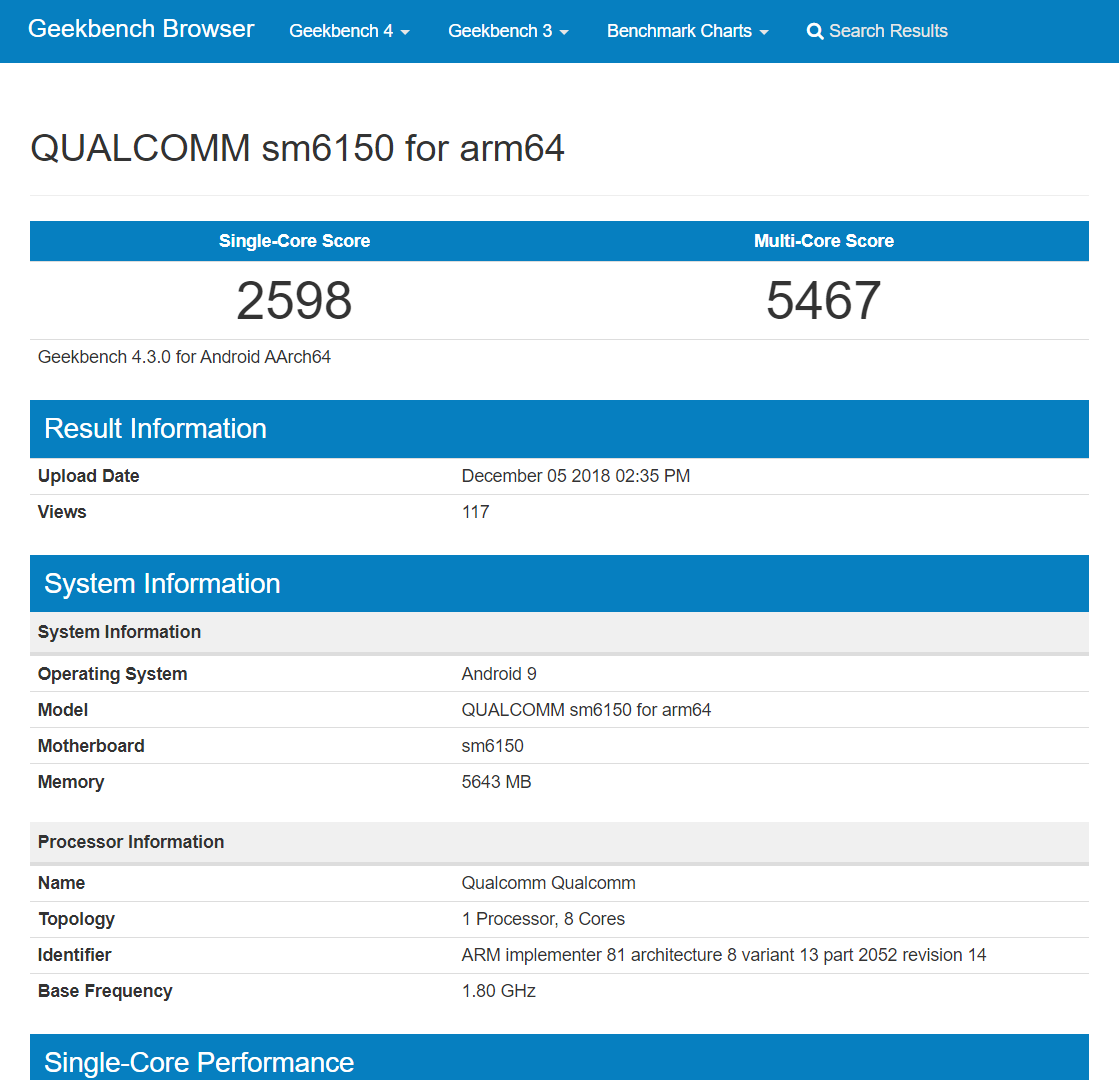Viewport: 1119px width, 1080px height.
Task: Select the Model row value QUALCOMM sm6150 for arm64
Action: coord(586,710)
